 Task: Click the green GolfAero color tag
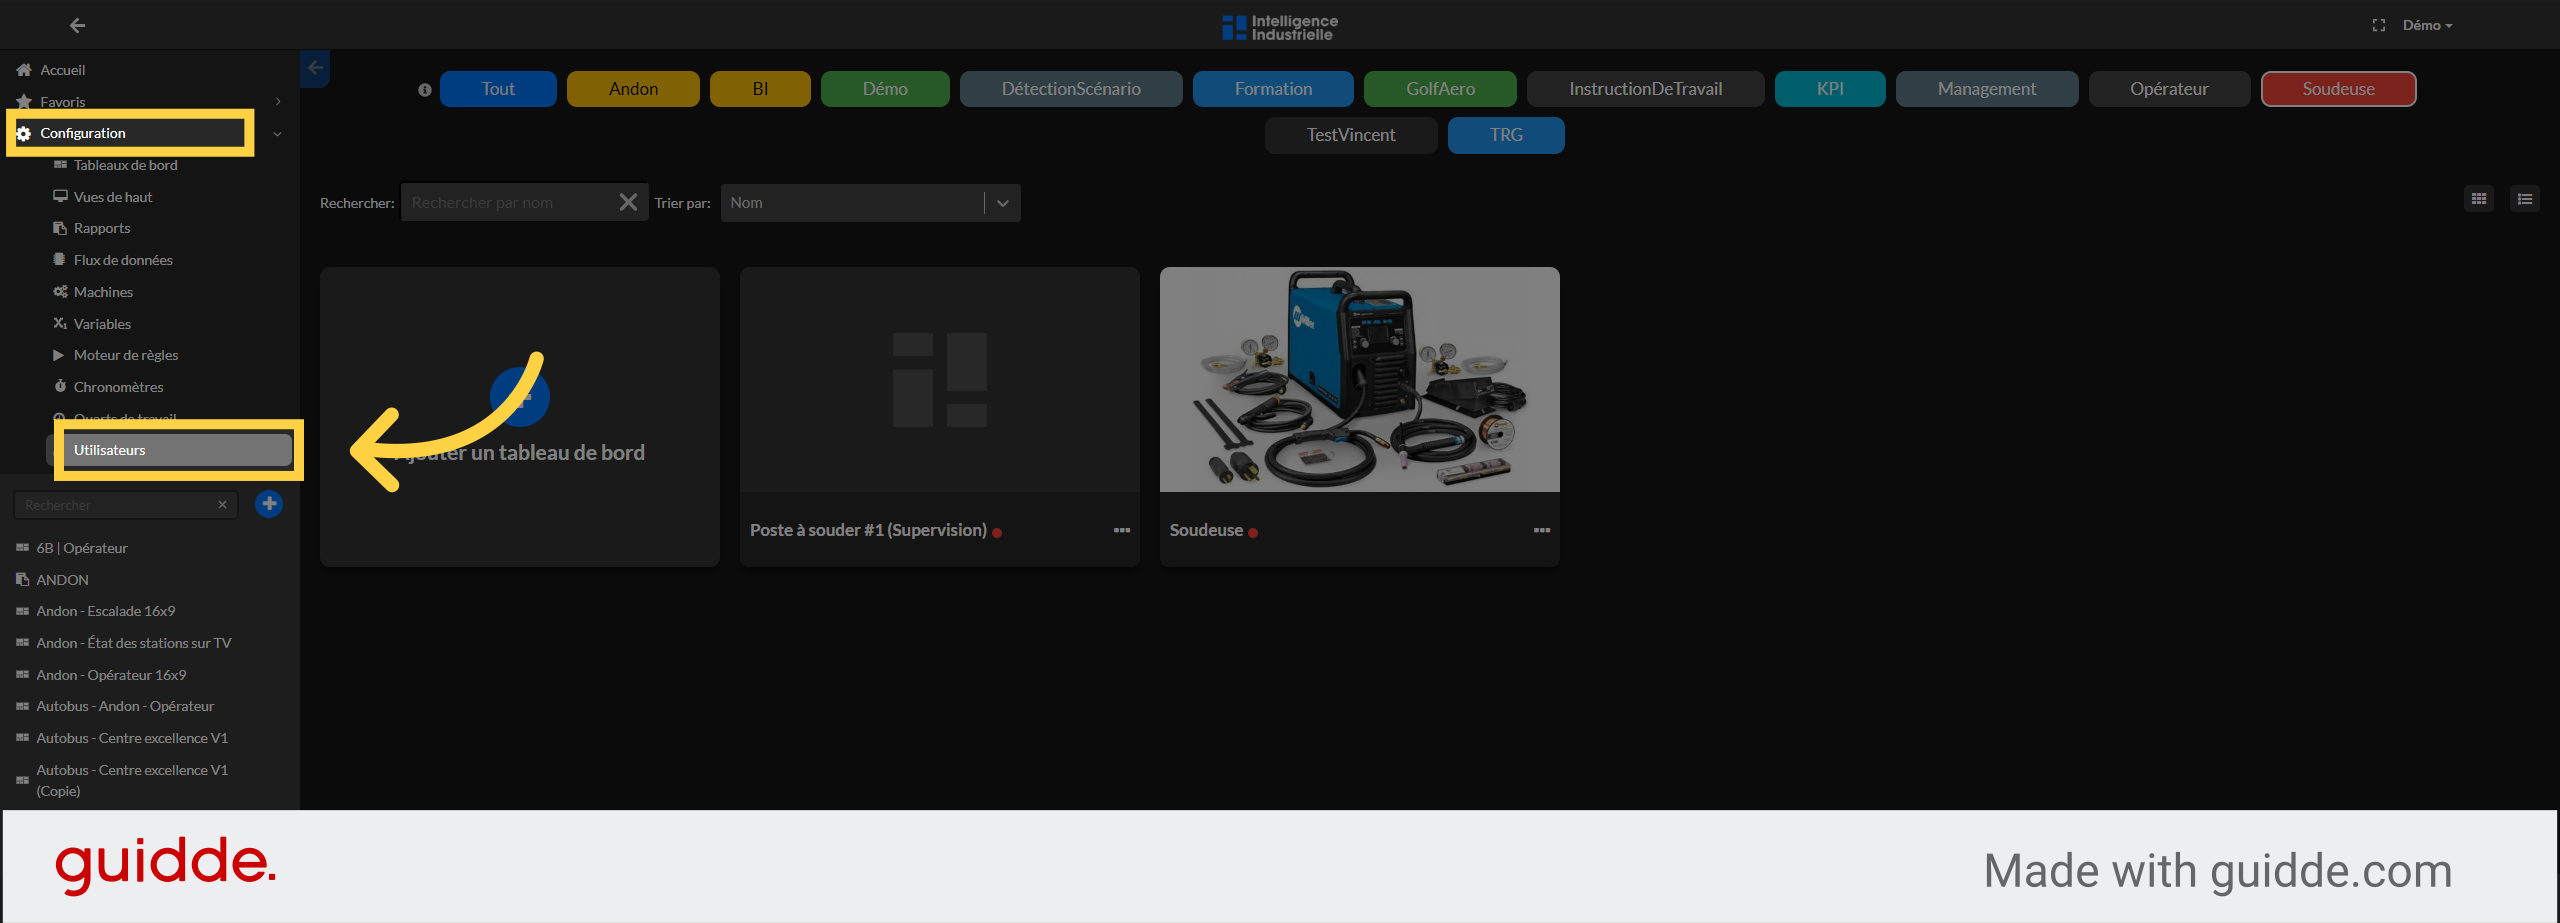click(1440, 88)
